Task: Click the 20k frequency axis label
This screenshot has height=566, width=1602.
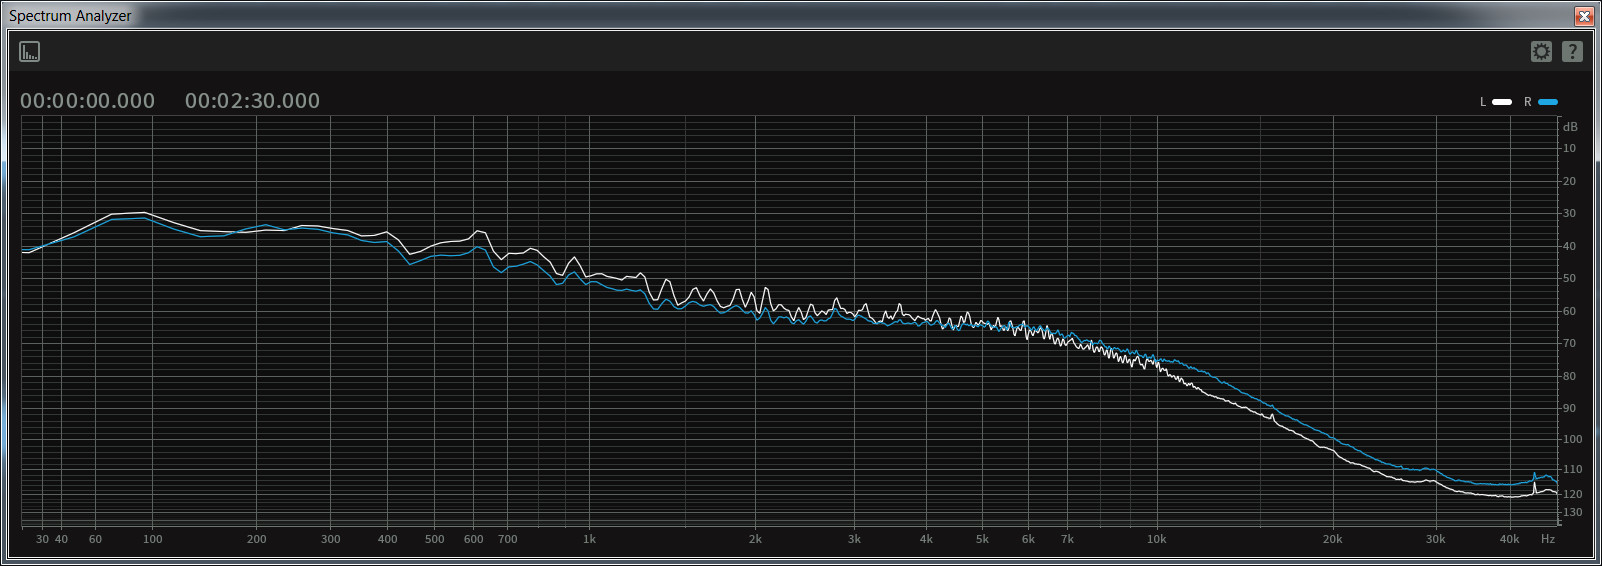Action: (1332, 539)
